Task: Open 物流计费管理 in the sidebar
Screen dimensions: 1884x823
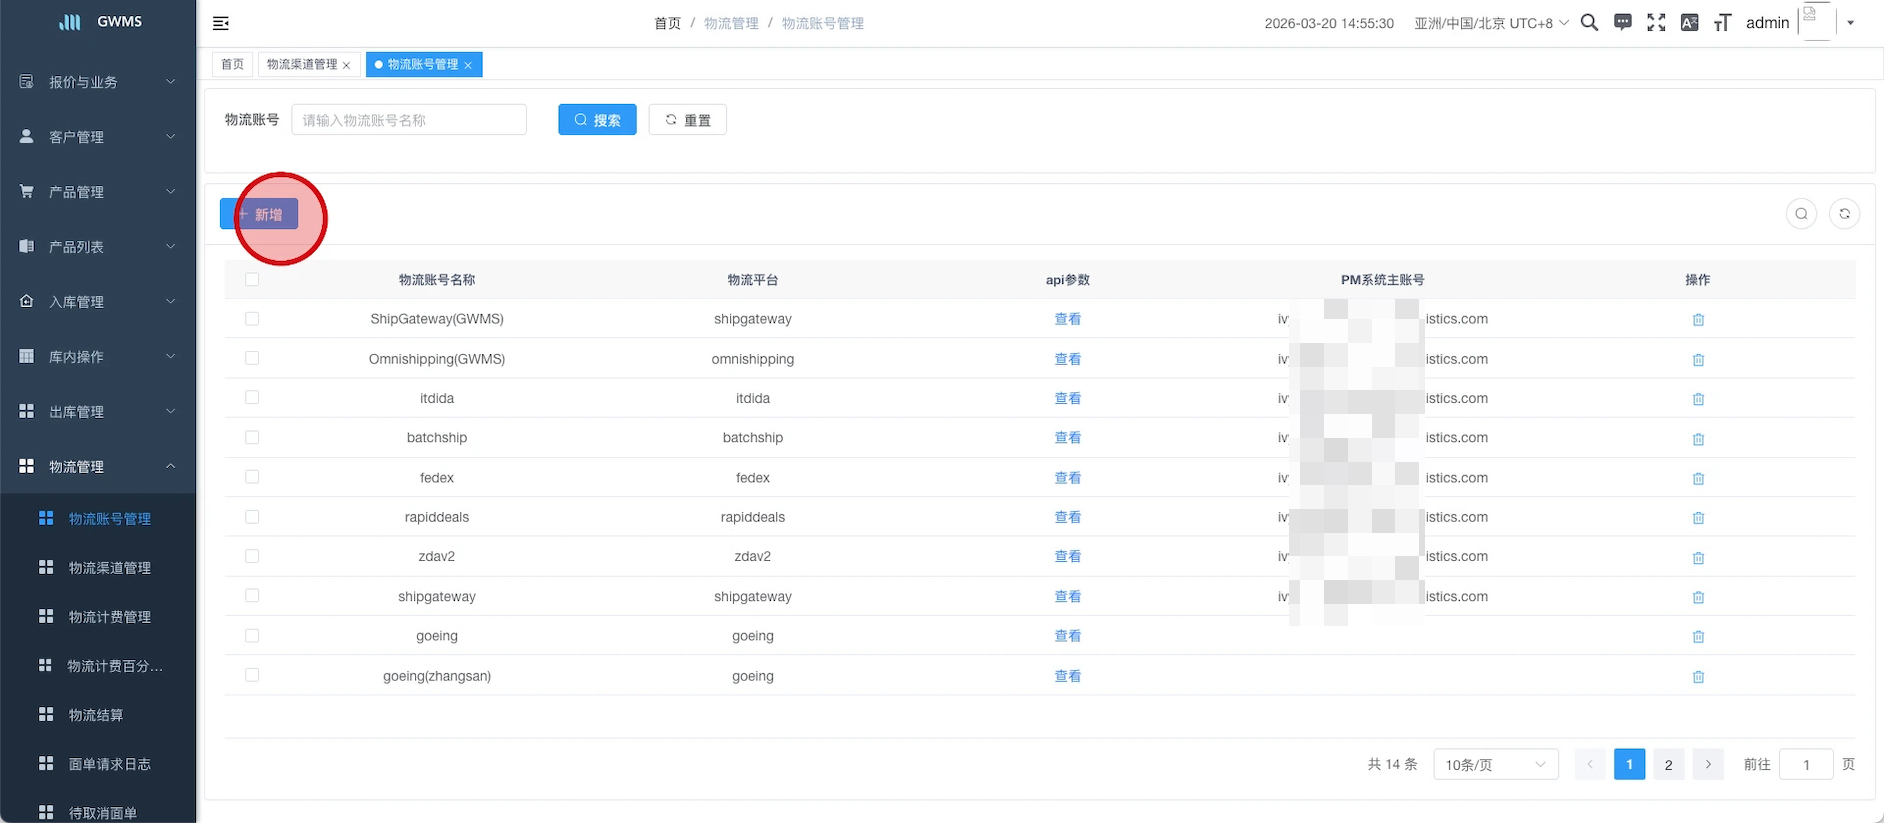Action: click(98, 617)
